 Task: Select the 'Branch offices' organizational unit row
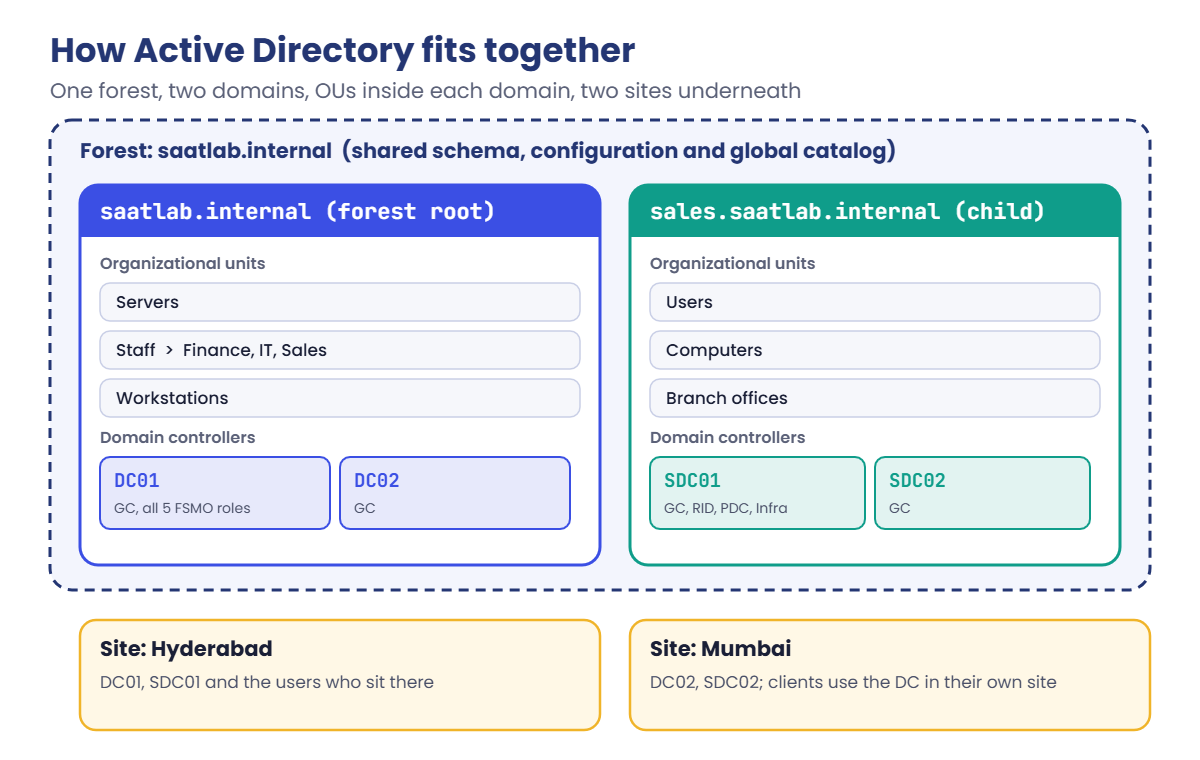click(875, 398)
